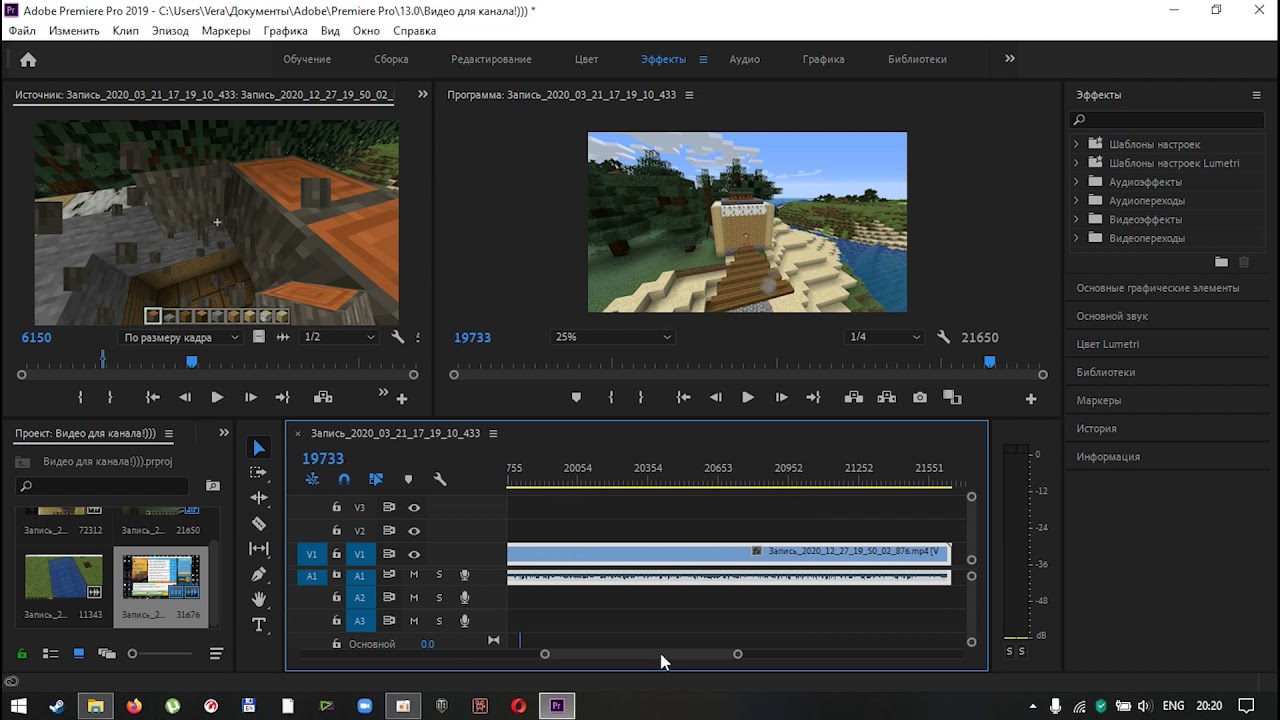The image size is (1280, 720).
Task: Switch Project panel to icon view
Action: (78, 654)
